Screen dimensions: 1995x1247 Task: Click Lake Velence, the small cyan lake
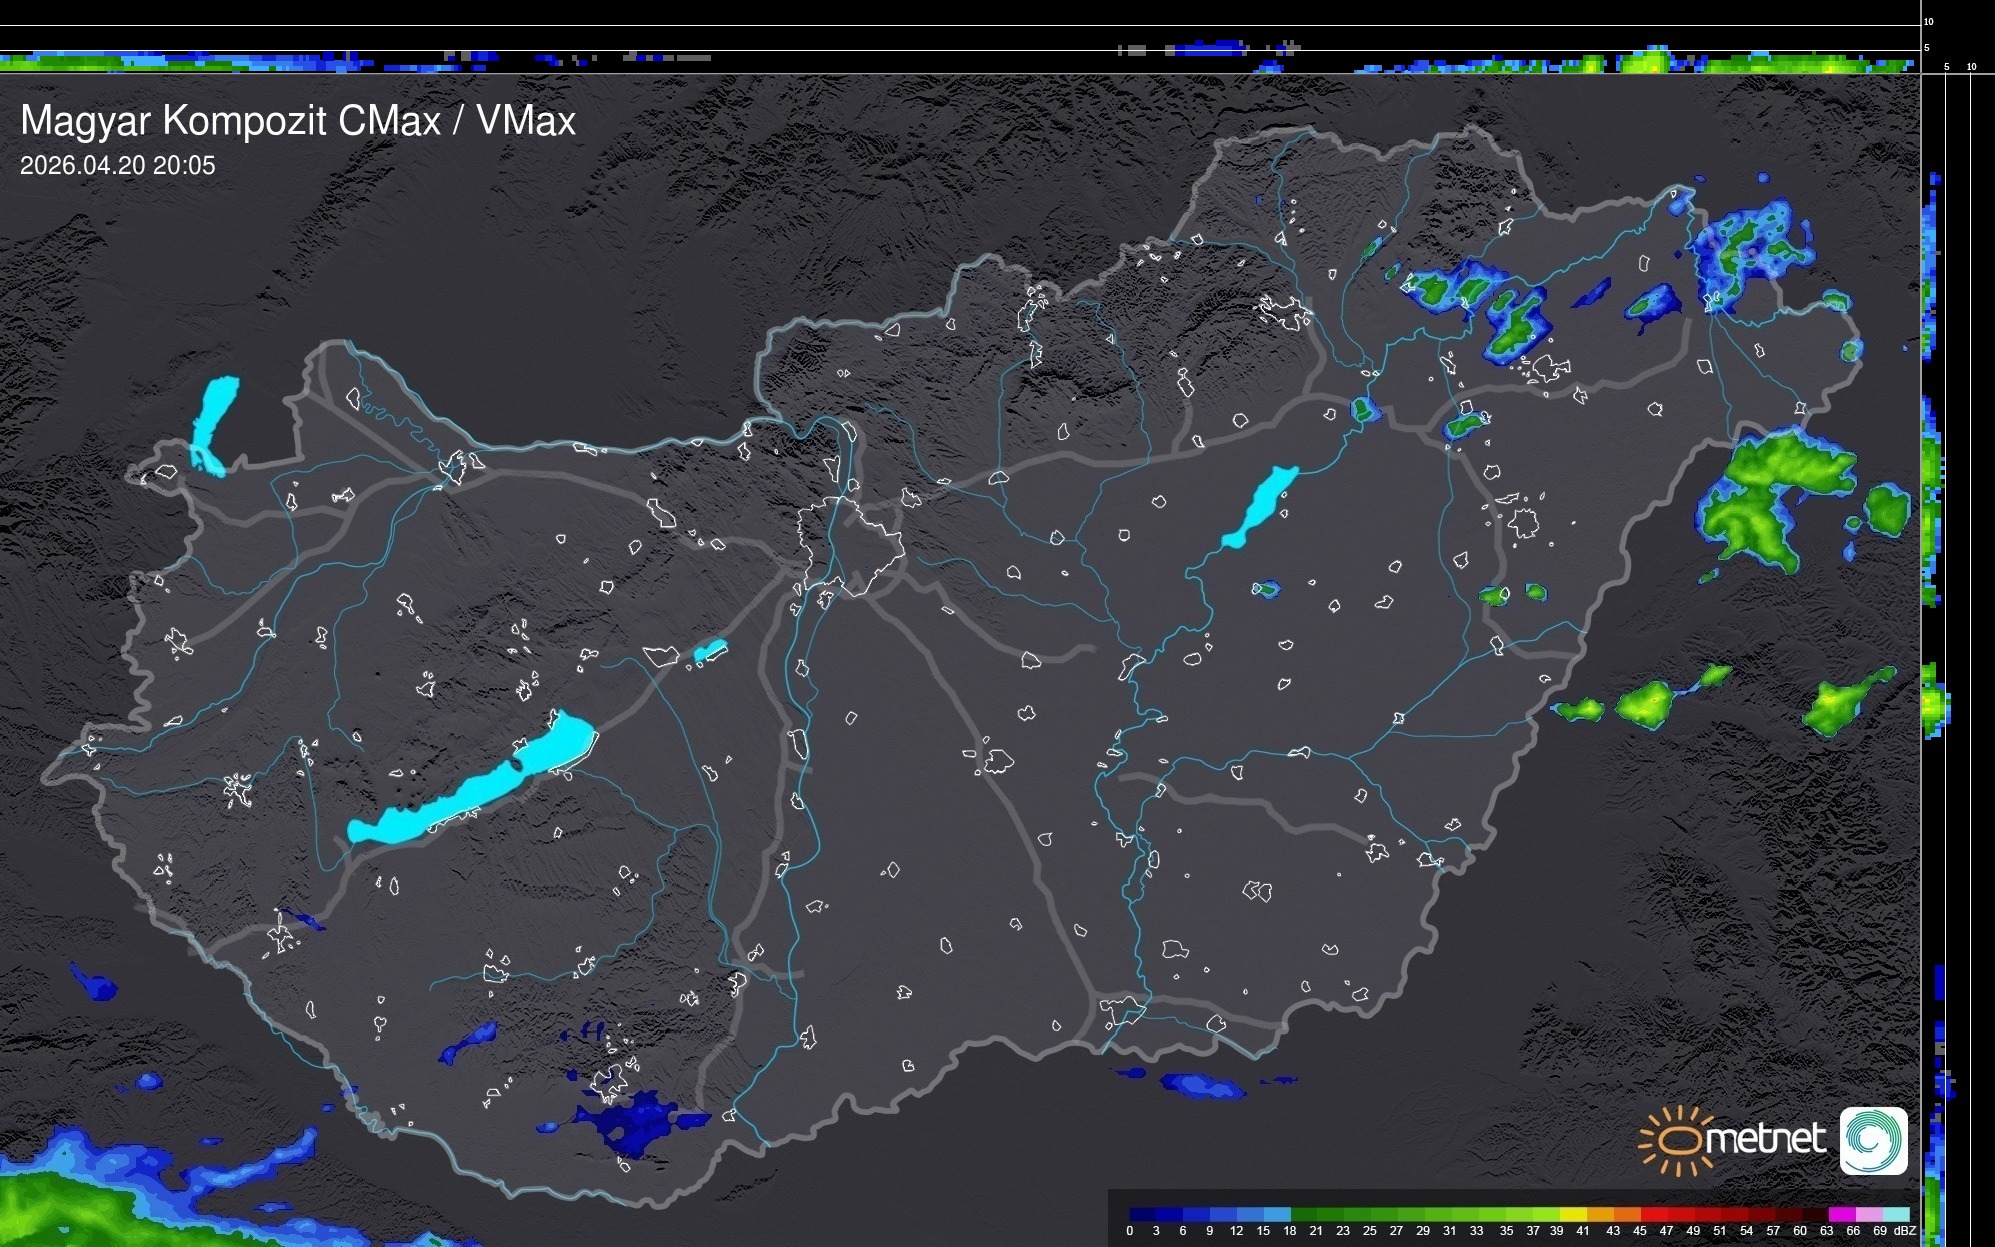pyautogui.click(x=709, y=652)
